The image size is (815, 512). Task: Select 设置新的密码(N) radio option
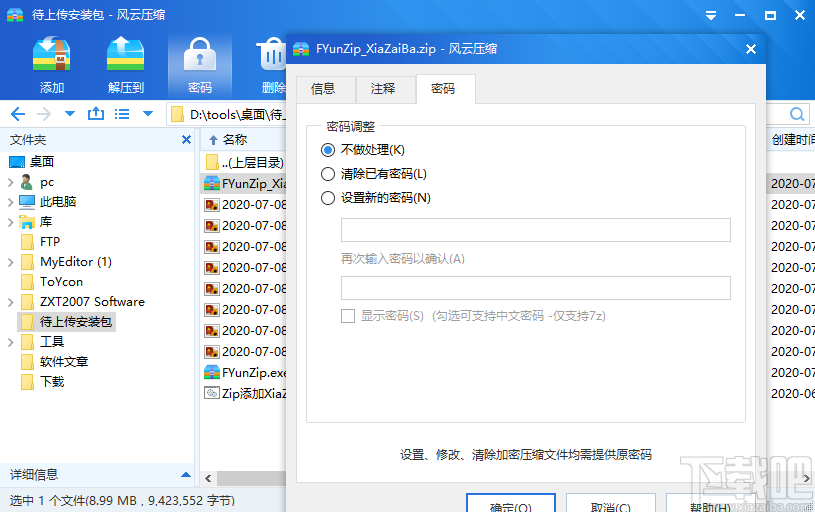click(327, 198)
